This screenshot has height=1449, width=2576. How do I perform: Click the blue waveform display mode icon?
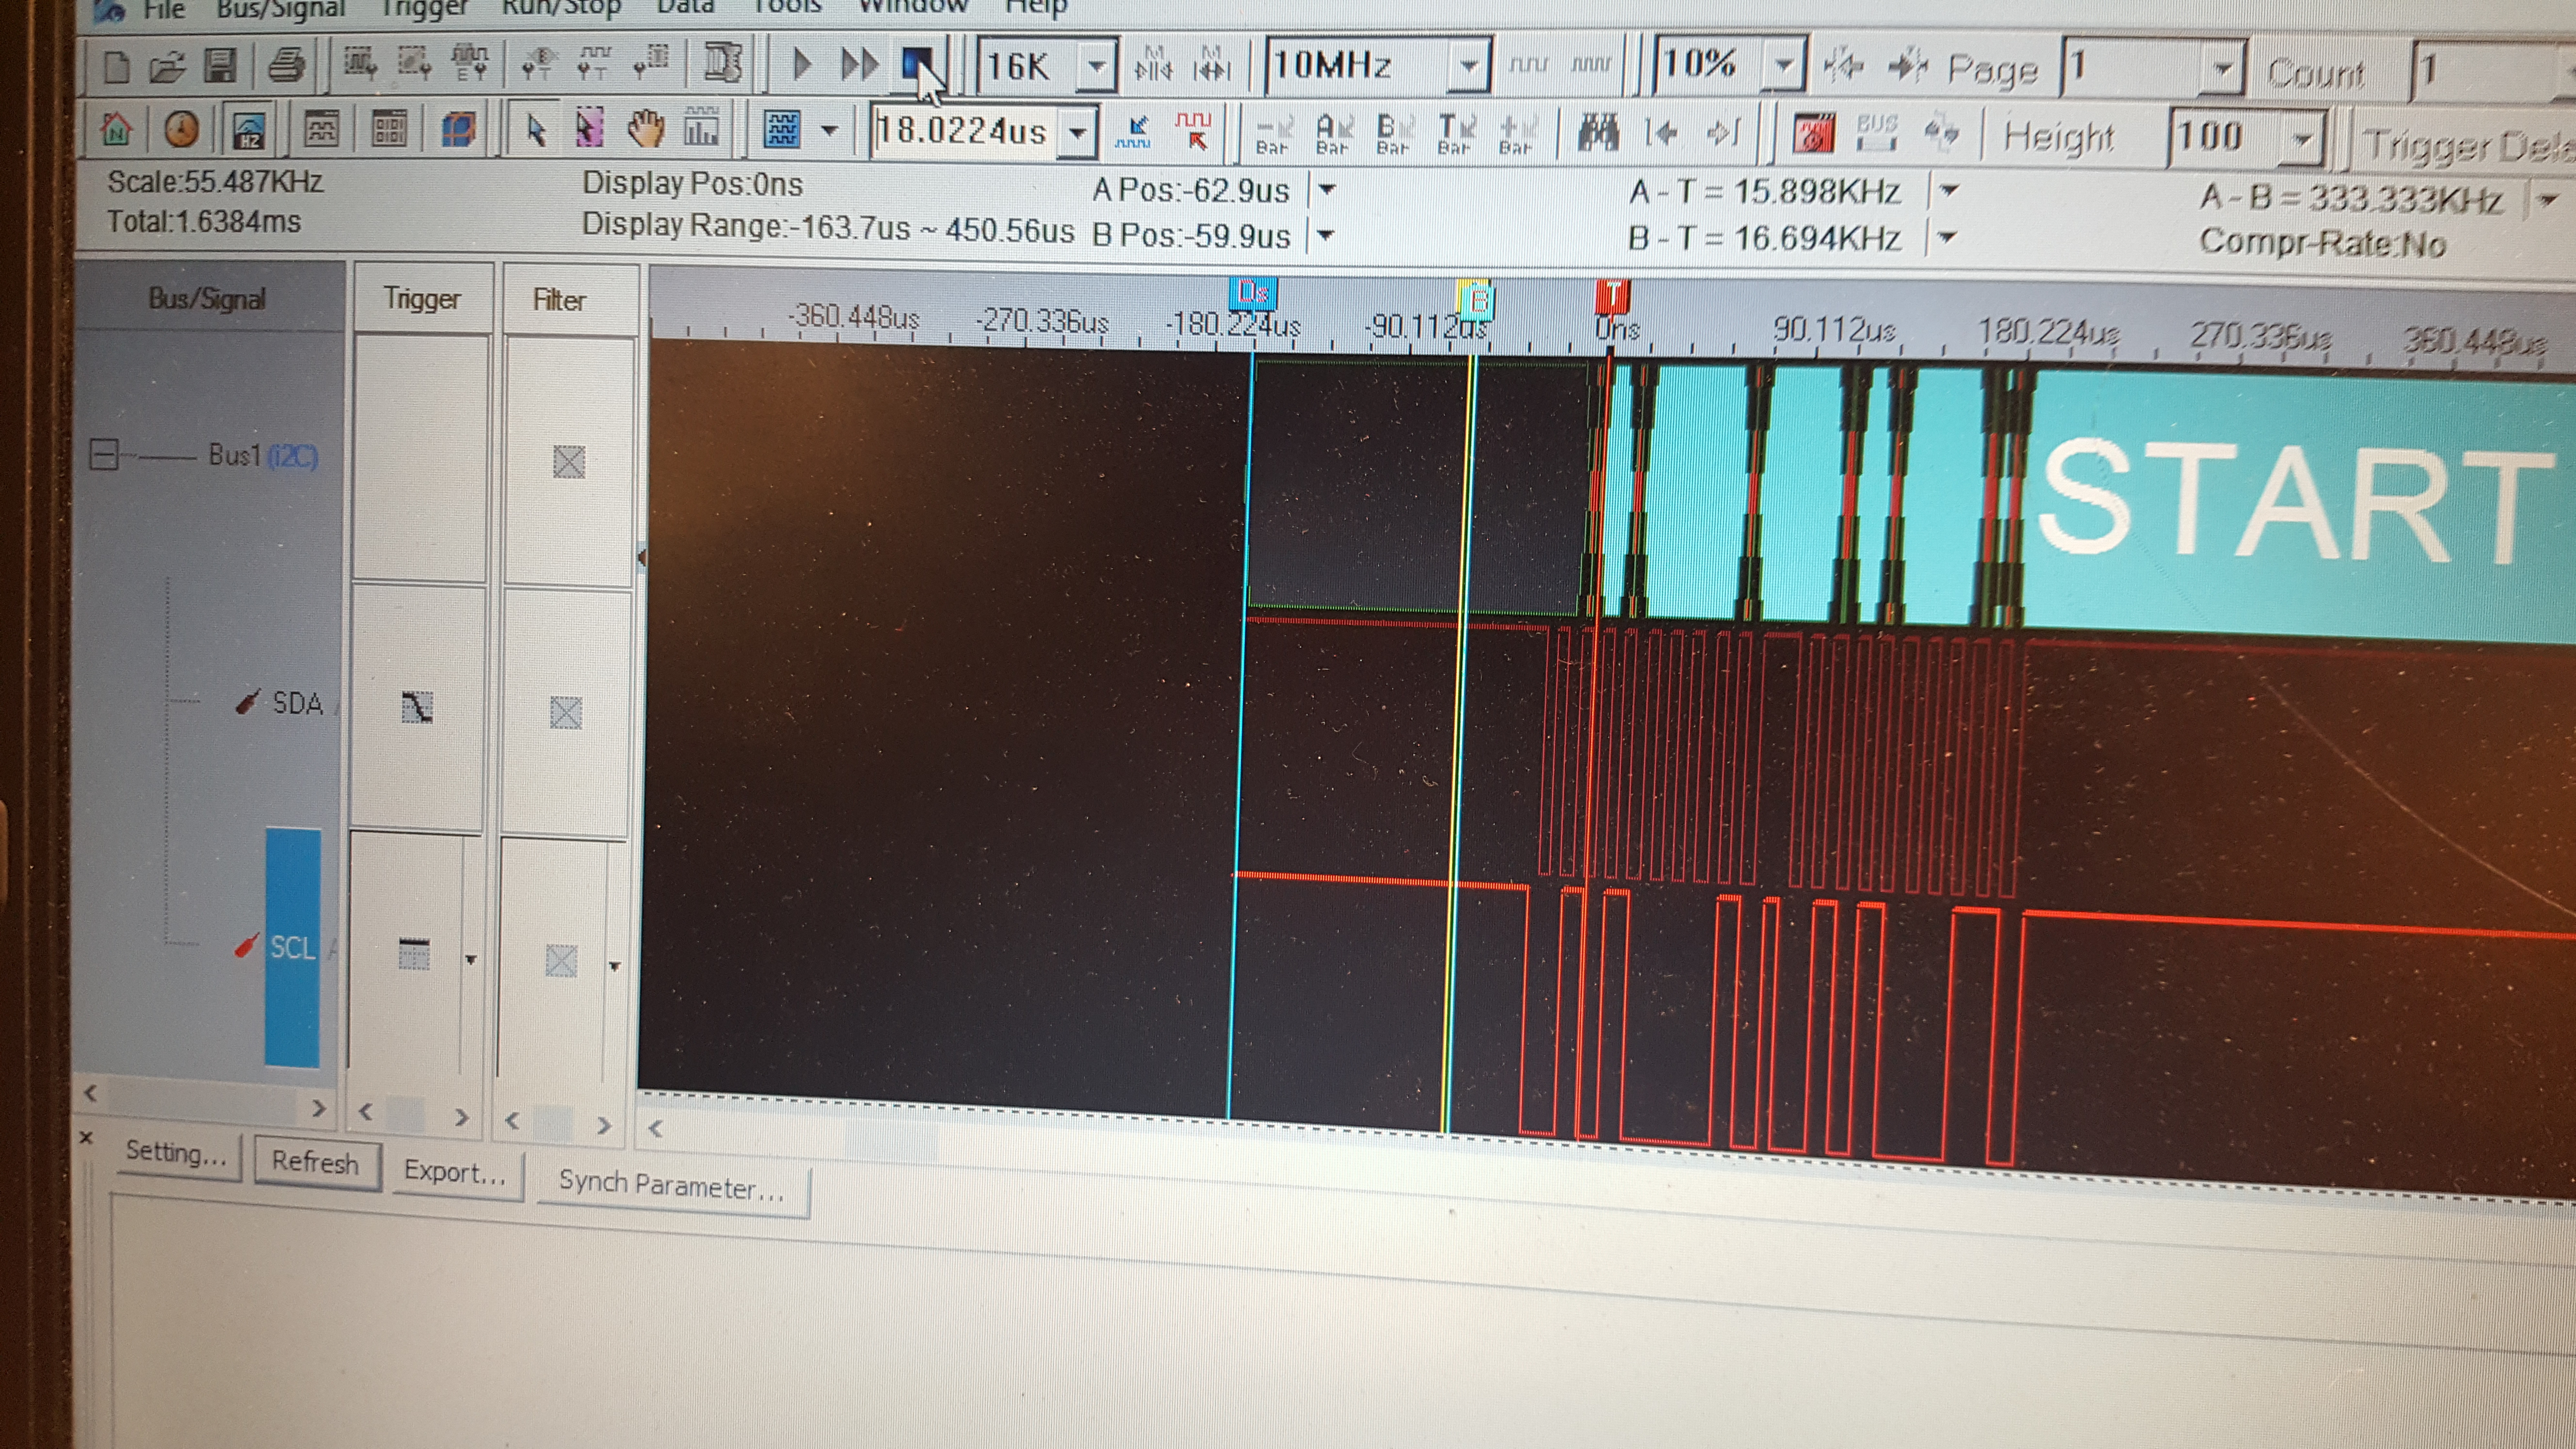tap(782, 130)
